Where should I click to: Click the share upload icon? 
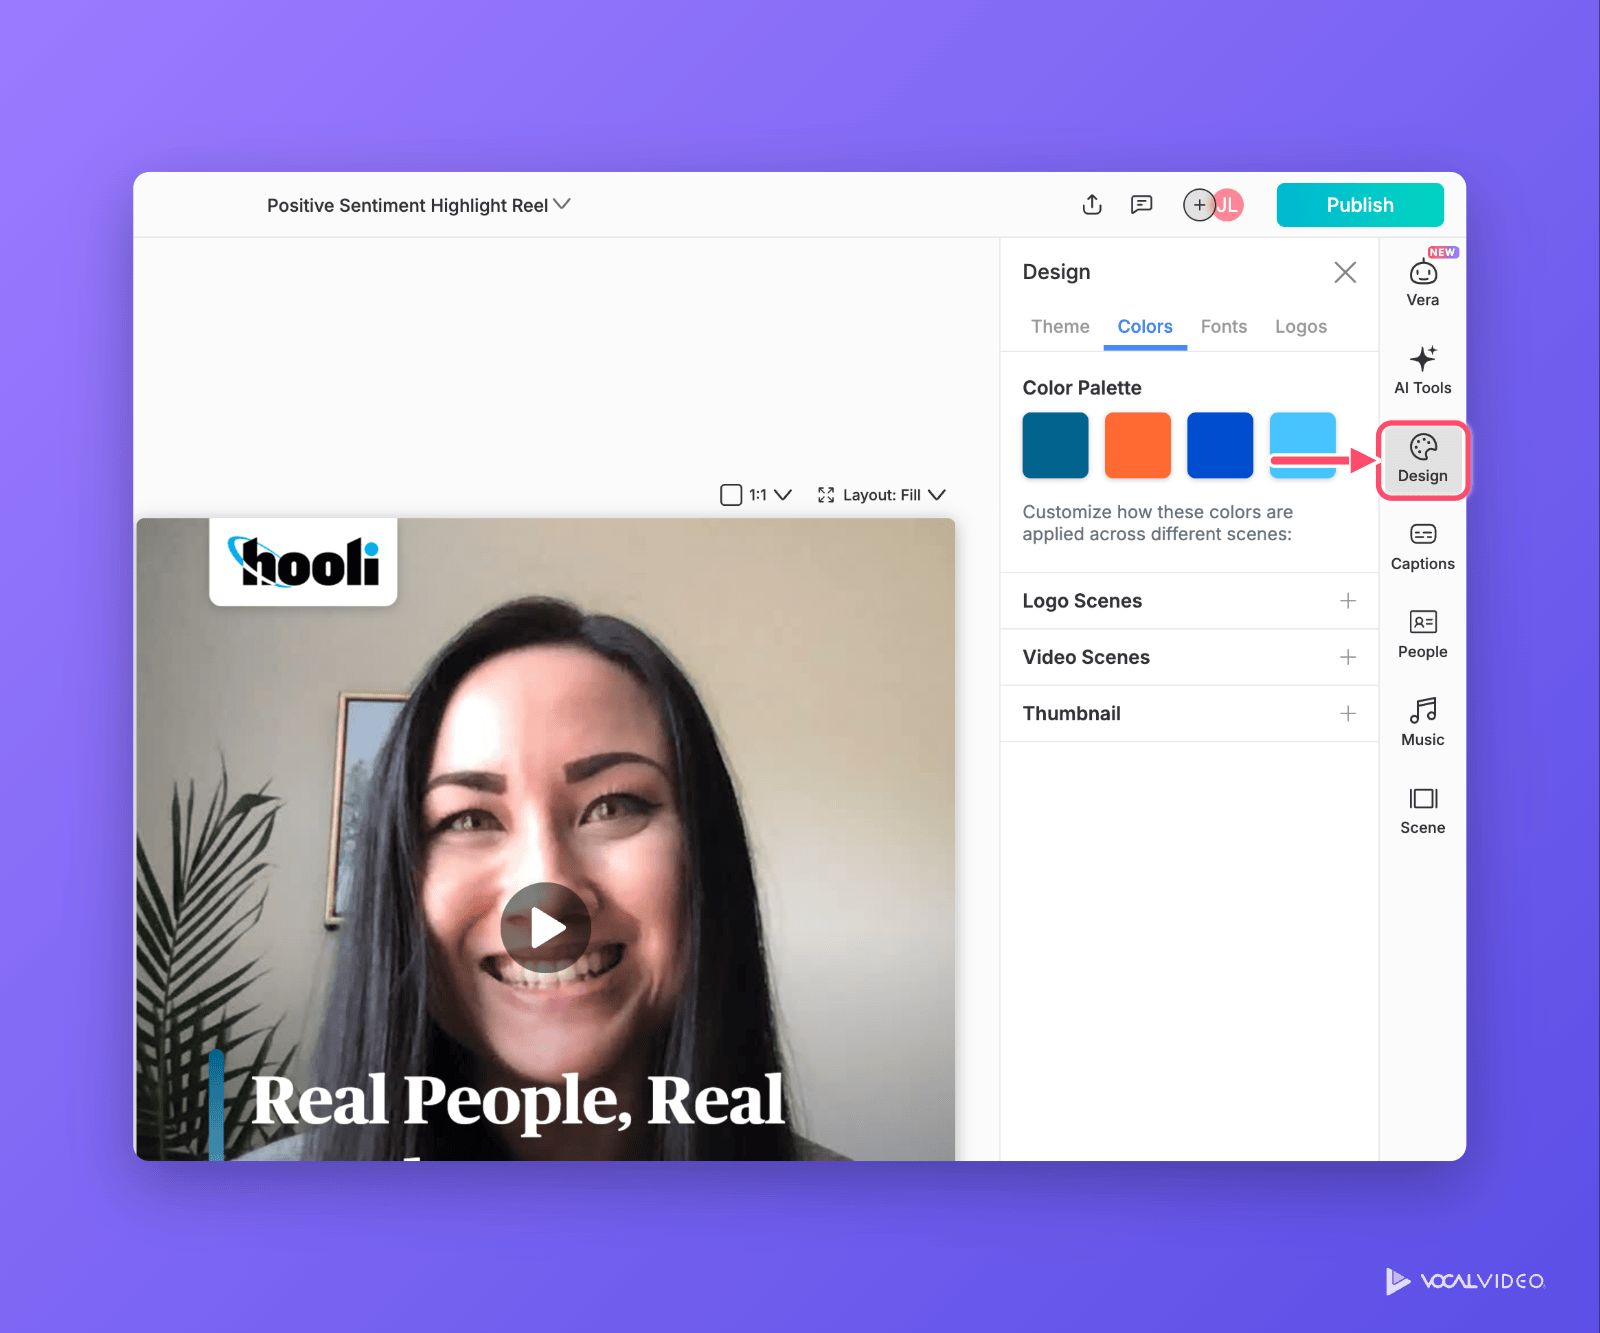pos(1092,205)
